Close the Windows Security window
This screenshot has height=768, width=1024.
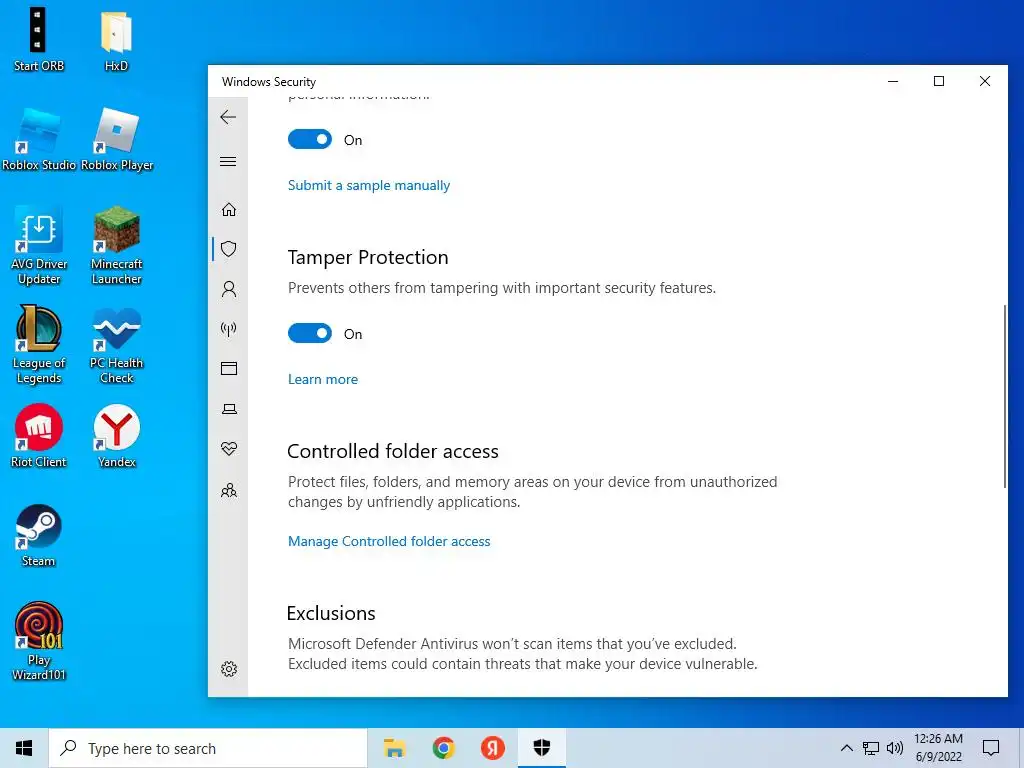tap(985, 81)
